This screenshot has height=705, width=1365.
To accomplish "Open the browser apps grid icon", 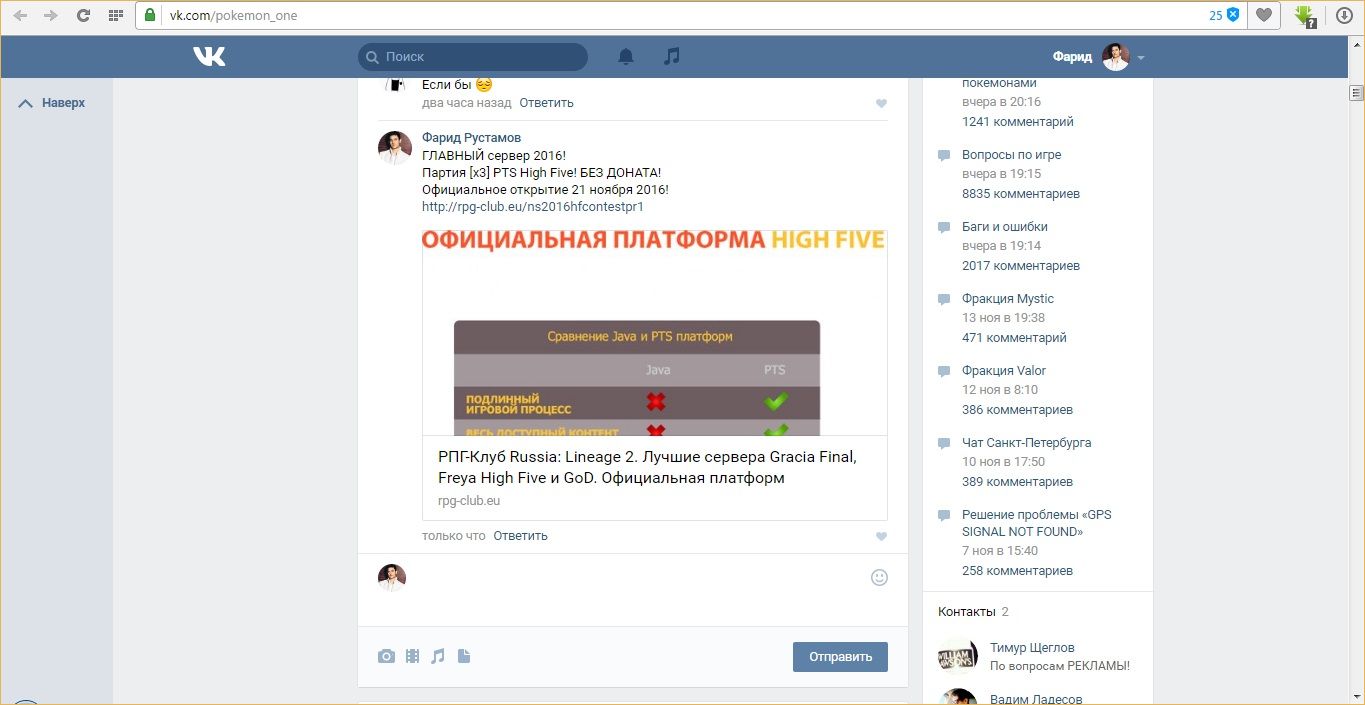I will click(115, 16).
